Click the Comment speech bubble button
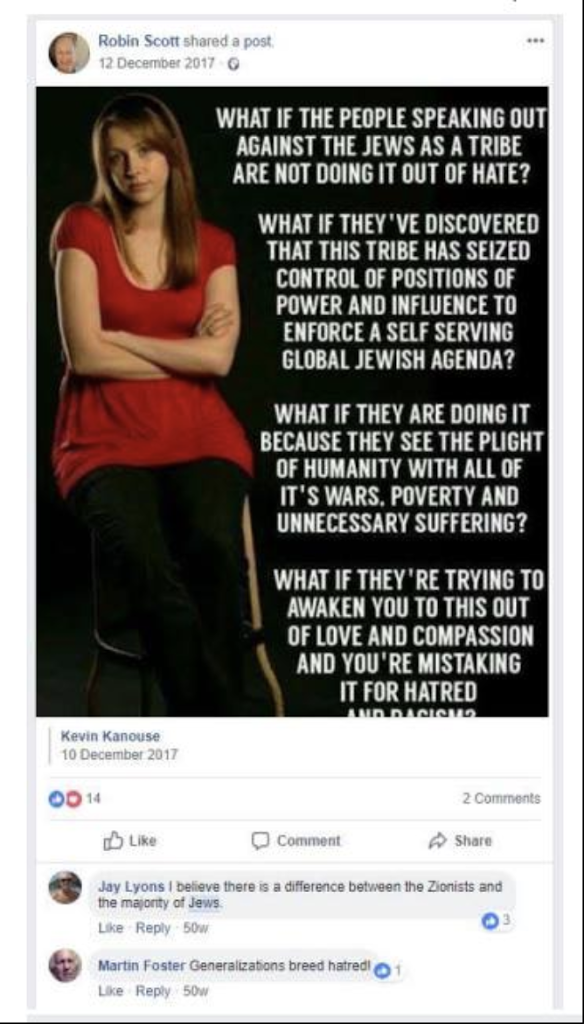This screenshot has width=584, height=1024. pyautogui.click(x=297, y=840)
